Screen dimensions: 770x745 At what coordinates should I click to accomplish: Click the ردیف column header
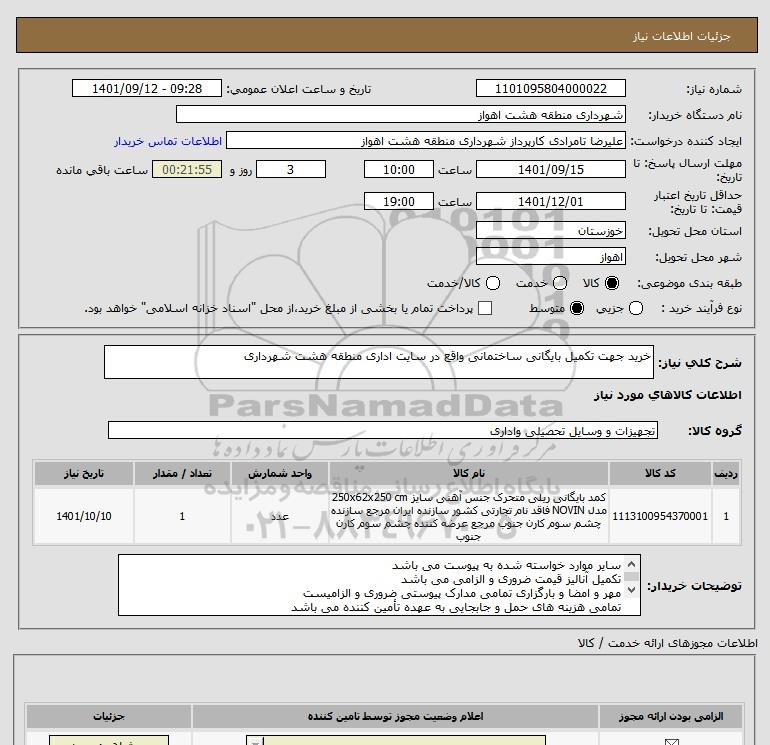pos(726,473)
